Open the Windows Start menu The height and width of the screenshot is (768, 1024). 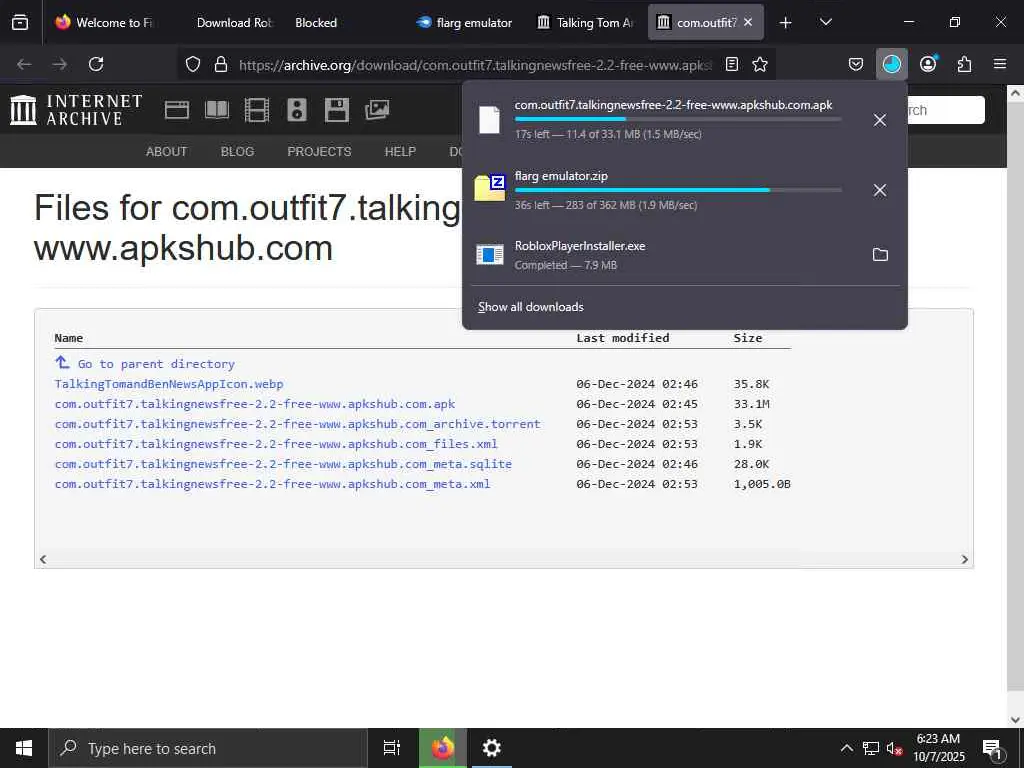tap(24, 748)
